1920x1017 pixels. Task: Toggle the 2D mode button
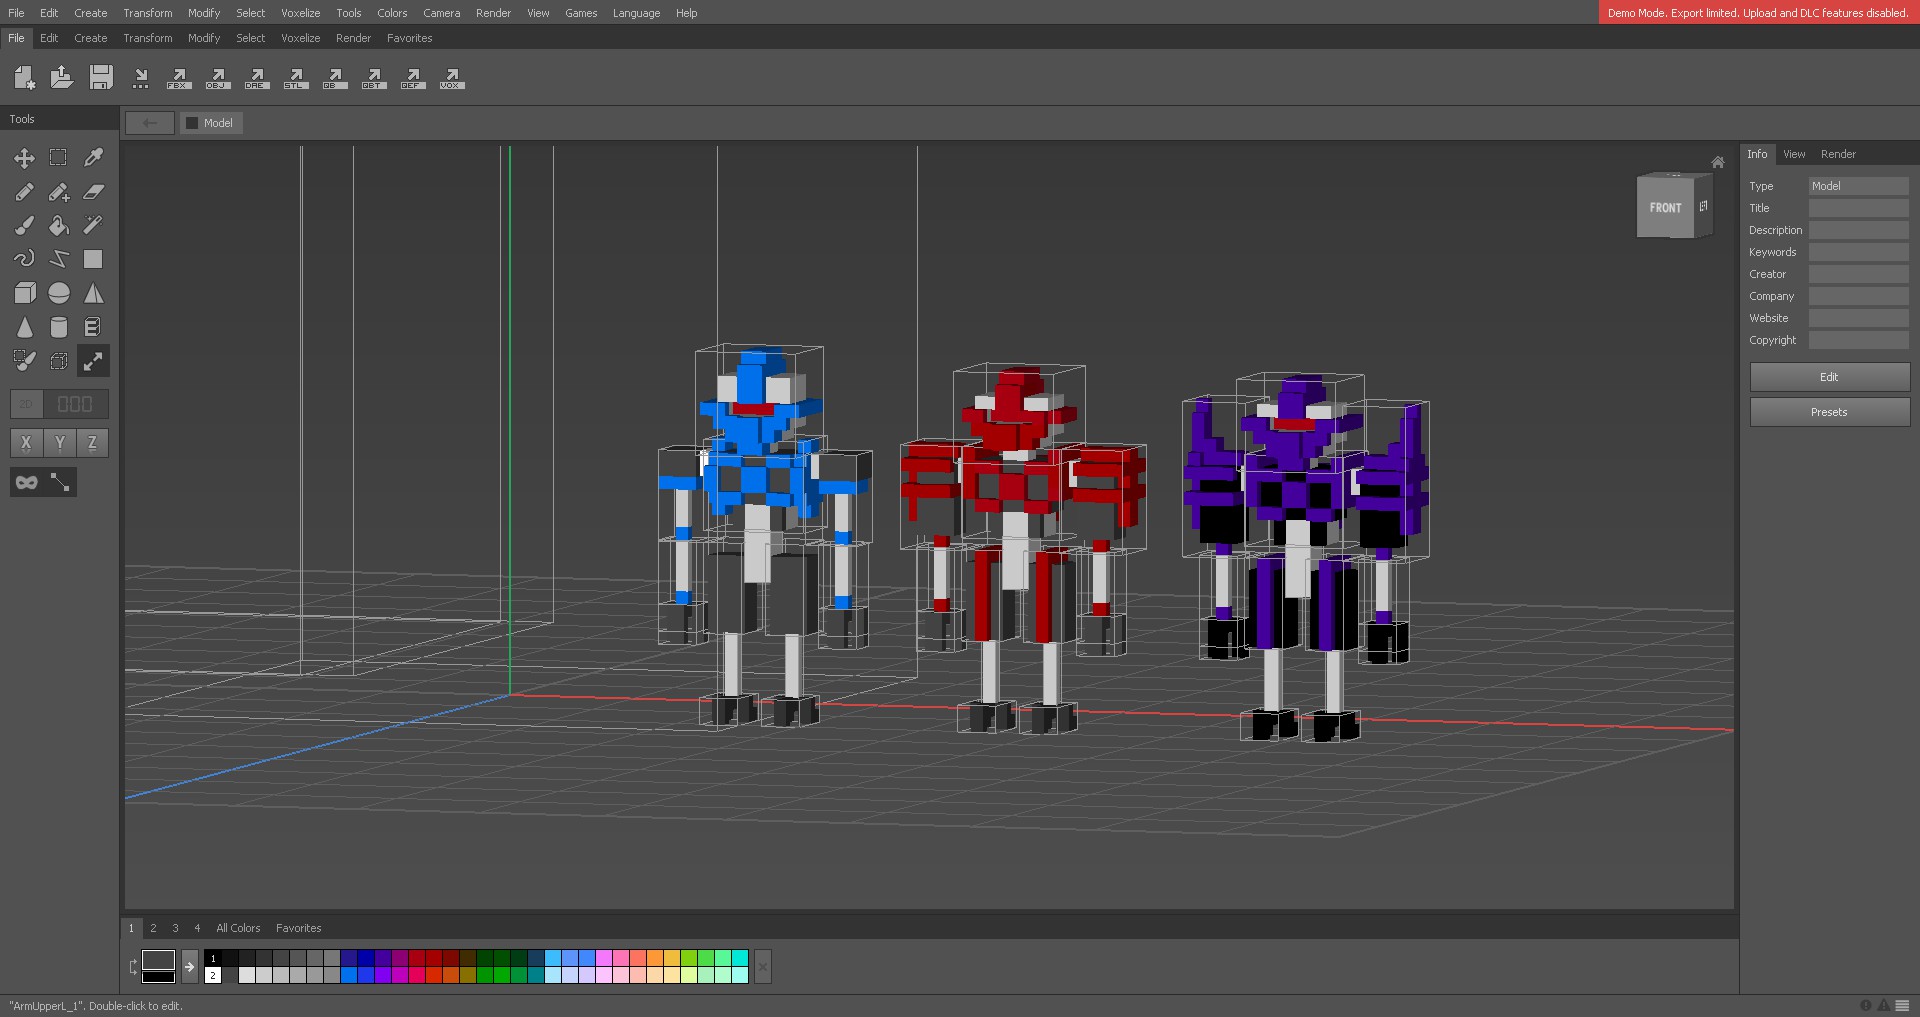[26, 404]
